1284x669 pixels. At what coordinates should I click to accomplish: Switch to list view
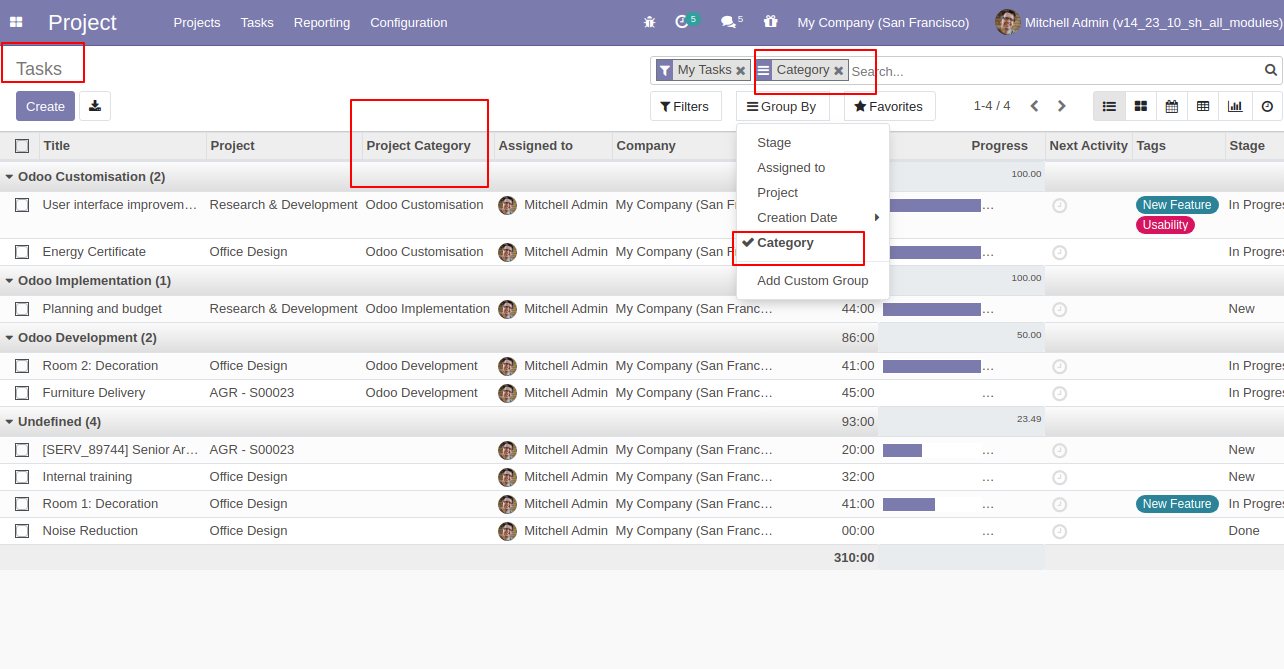coord(1109,106)
